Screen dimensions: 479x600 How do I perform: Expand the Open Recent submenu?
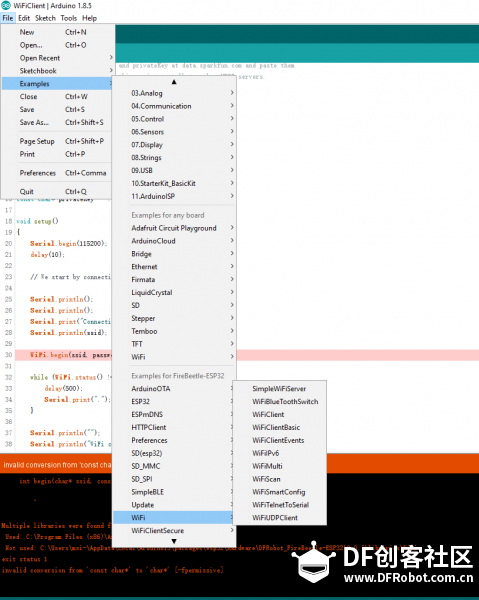point(57,58)
